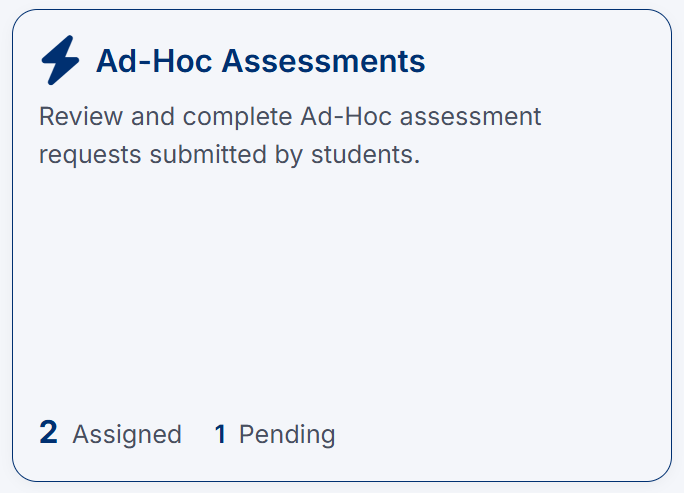
Task: Click the Pending count number 1
Action: tap(220, 435)
